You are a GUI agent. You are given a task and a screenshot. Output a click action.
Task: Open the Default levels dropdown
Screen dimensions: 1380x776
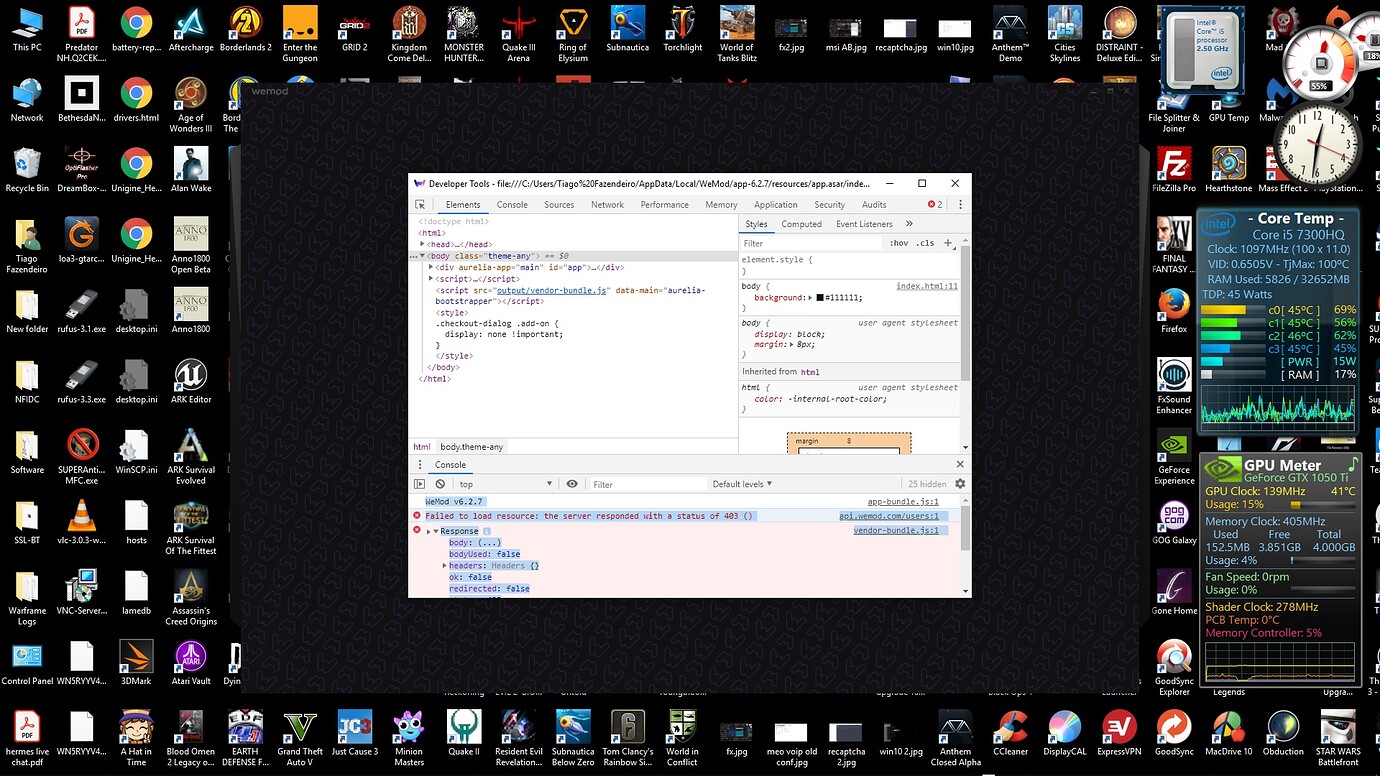pos(742,484)
